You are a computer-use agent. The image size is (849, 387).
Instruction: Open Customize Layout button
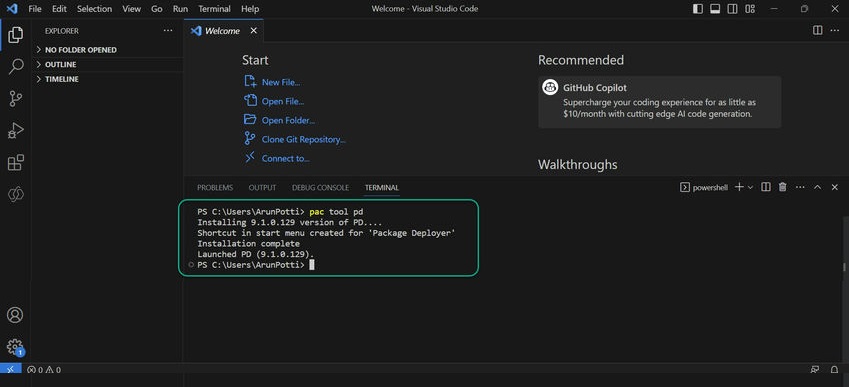pos(750,9)
